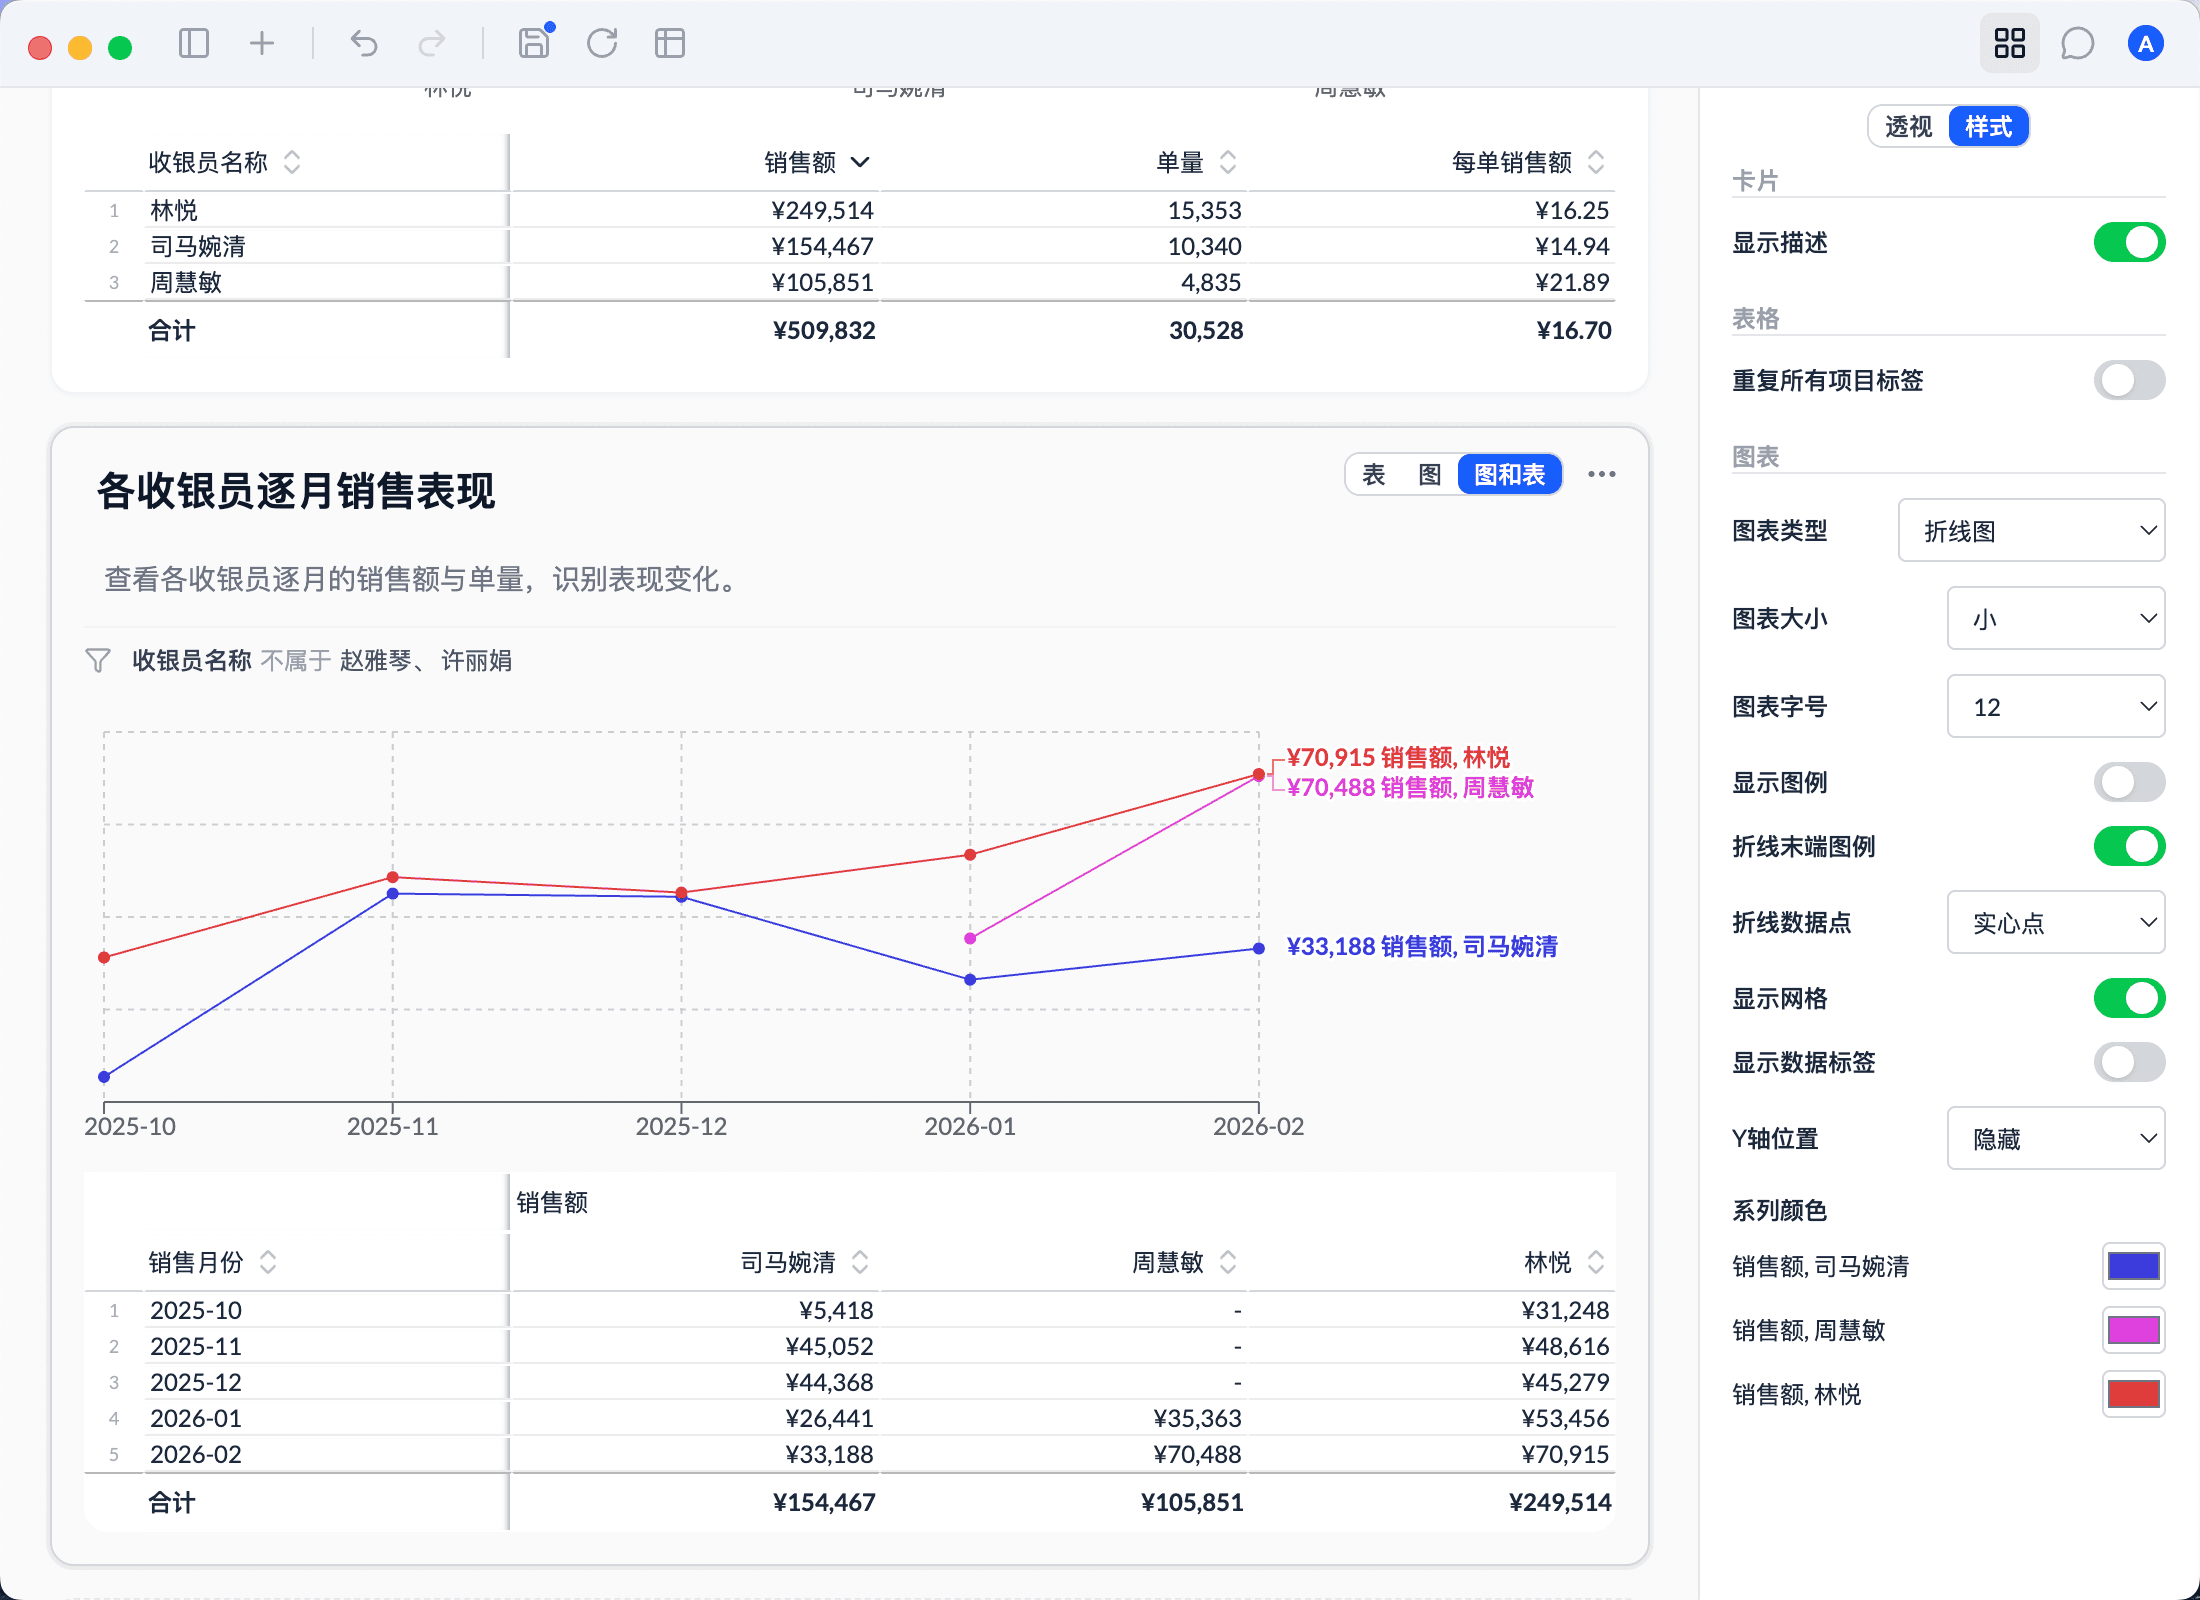The height and width of the screenshot is (1600, 2200).
Task: Open Y轴位置 dropdown showing 隐藏
Action: 2056,1138
